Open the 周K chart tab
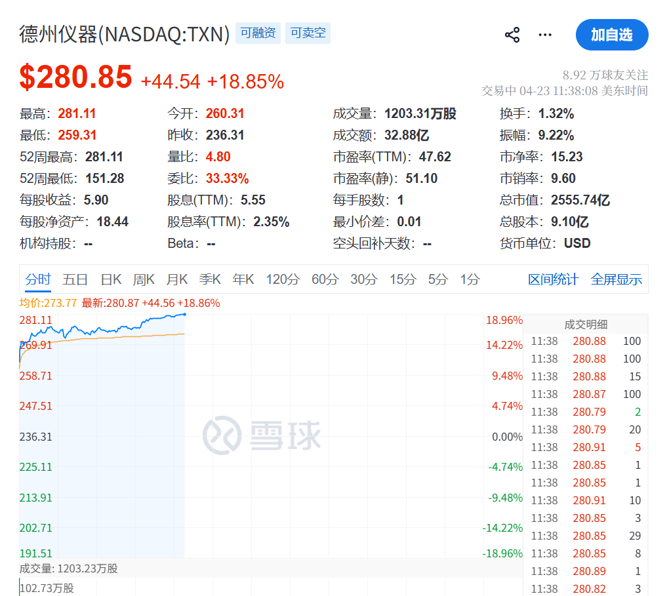Screen dimensions: 667x596 144,280
